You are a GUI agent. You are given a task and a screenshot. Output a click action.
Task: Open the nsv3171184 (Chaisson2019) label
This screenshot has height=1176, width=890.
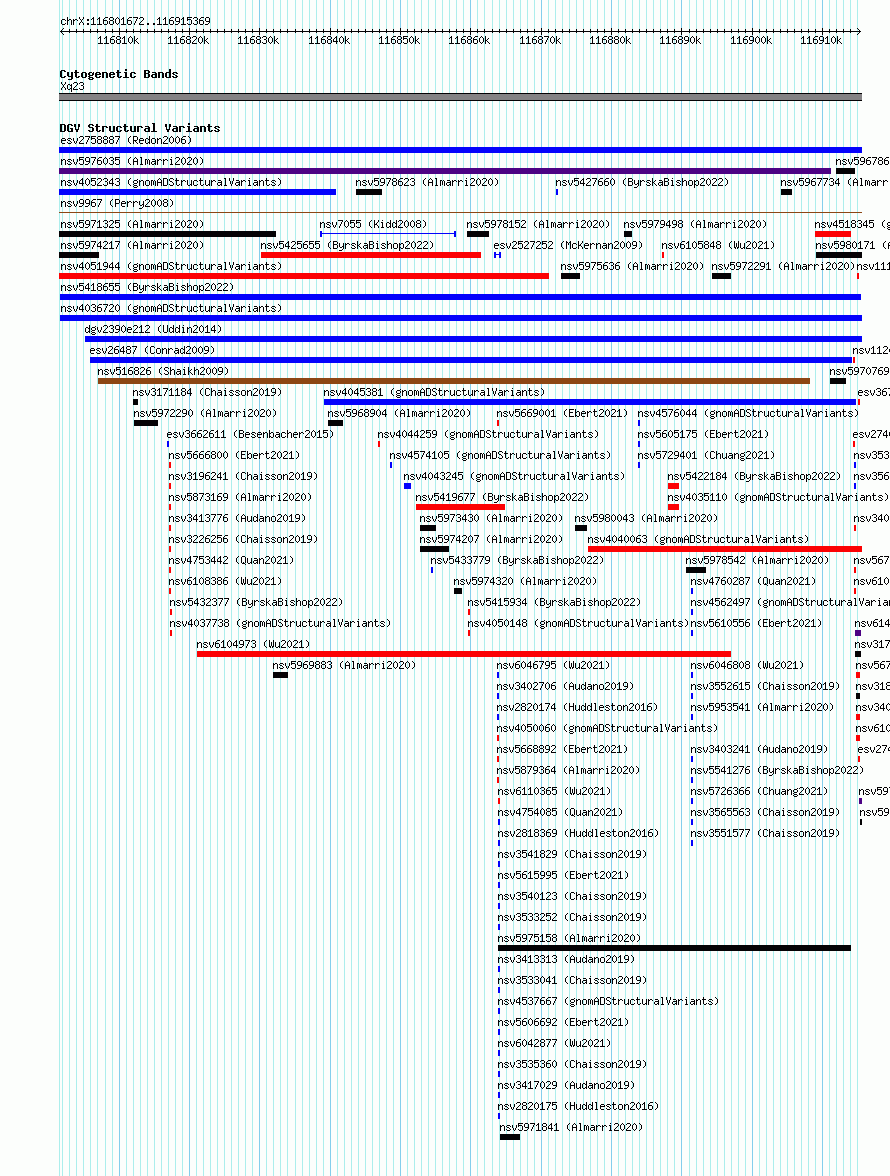pos(207,392)
